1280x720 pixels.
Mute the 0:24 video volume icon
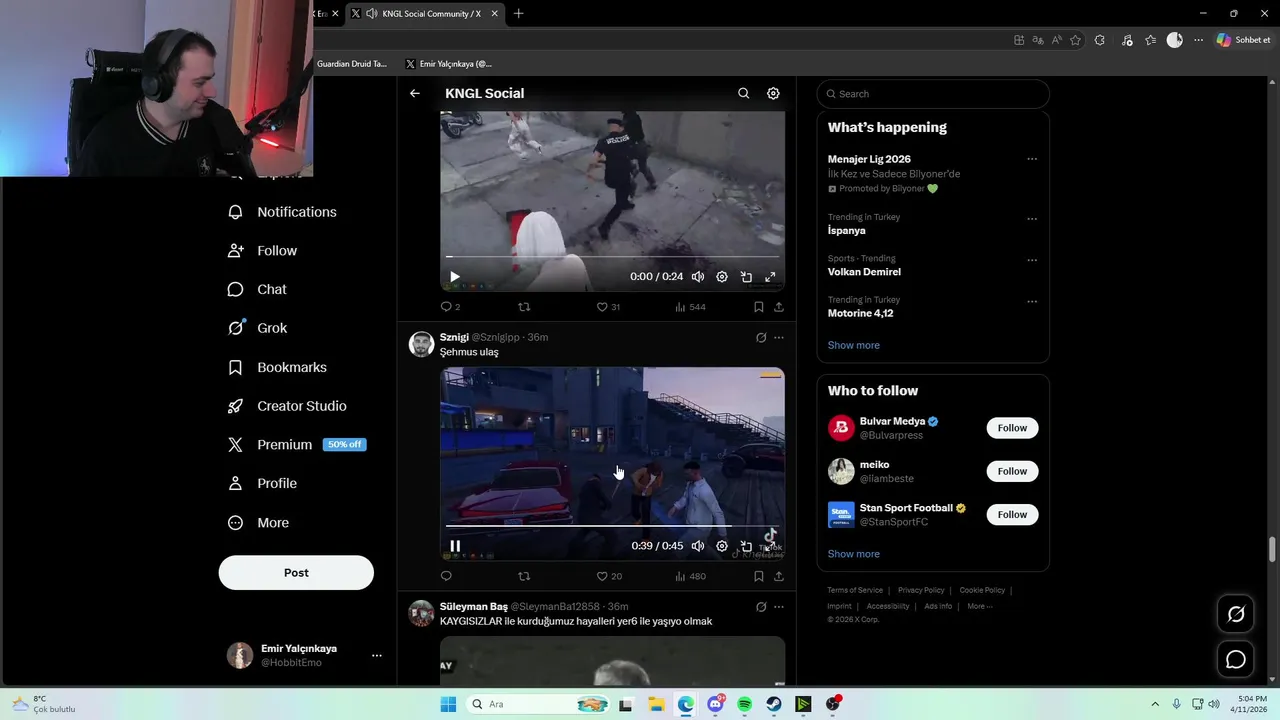698,277
